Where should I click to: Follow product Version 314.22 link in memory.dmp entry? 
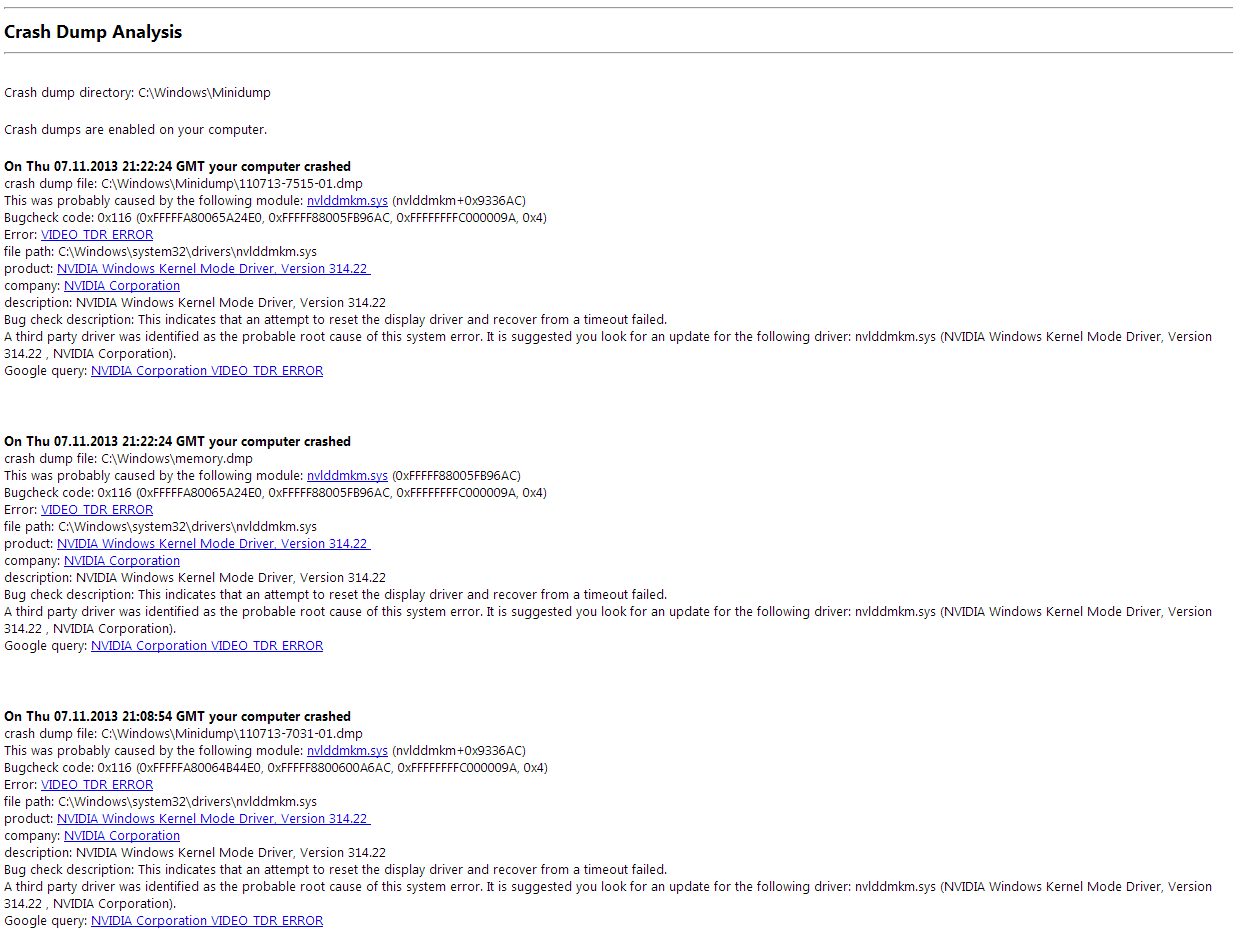[x=214, y=543]
